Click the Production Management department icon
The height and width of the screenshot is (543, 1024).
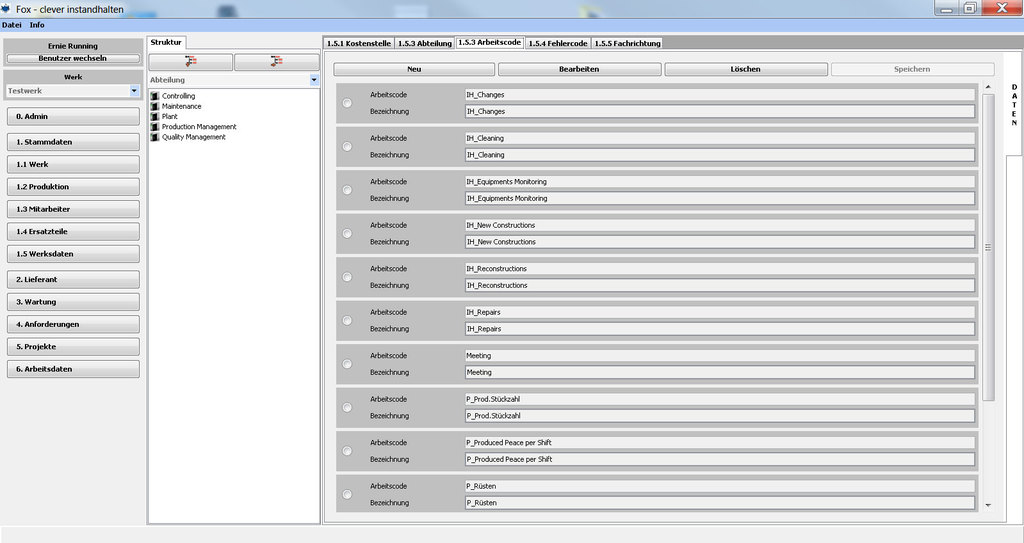155,127
